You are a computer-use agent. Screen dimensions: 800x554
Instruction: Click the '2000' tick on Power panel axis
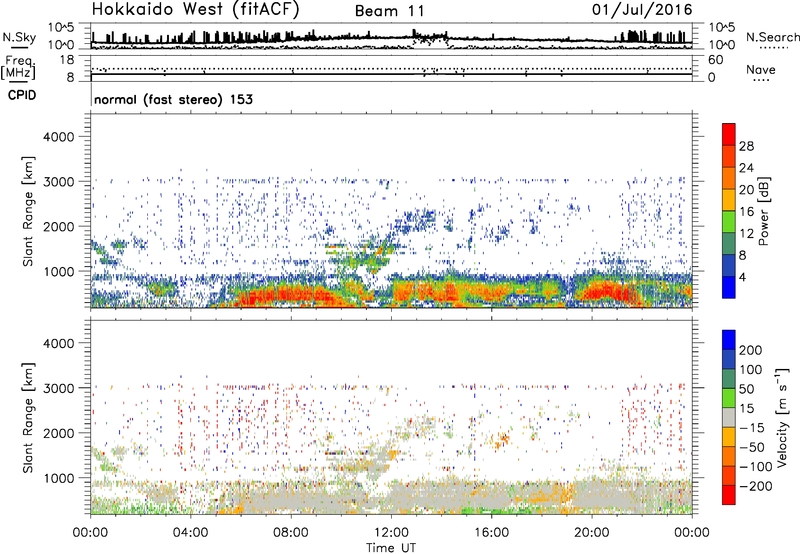point(59,226)
